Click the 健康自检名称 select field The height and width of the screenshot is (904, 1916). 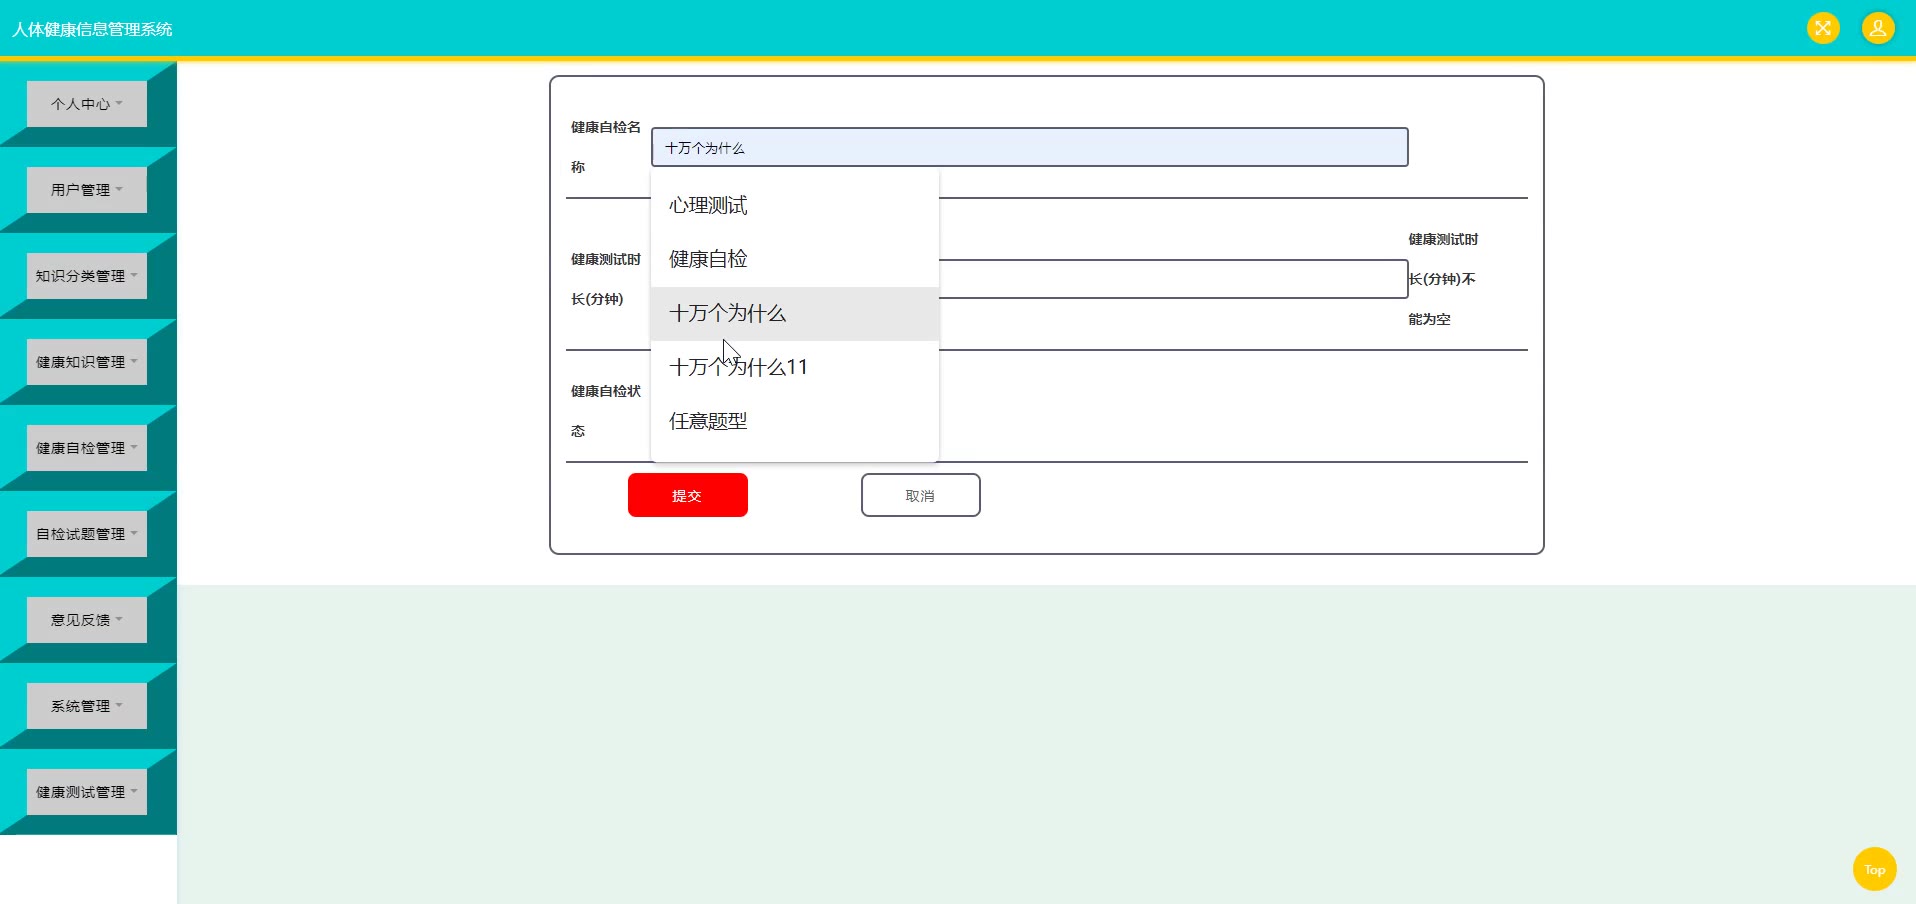[x=1030, y=147]
